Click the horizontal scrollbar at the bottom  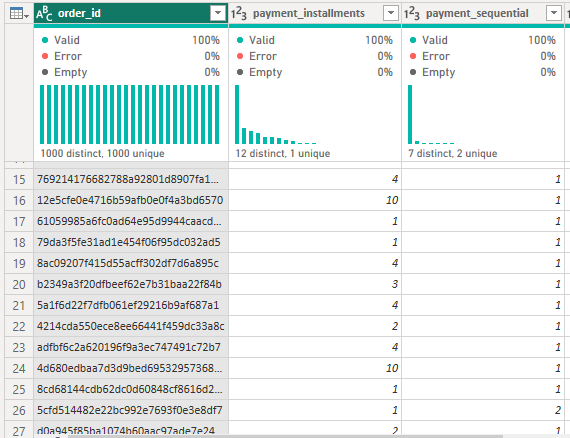[285, 436]
